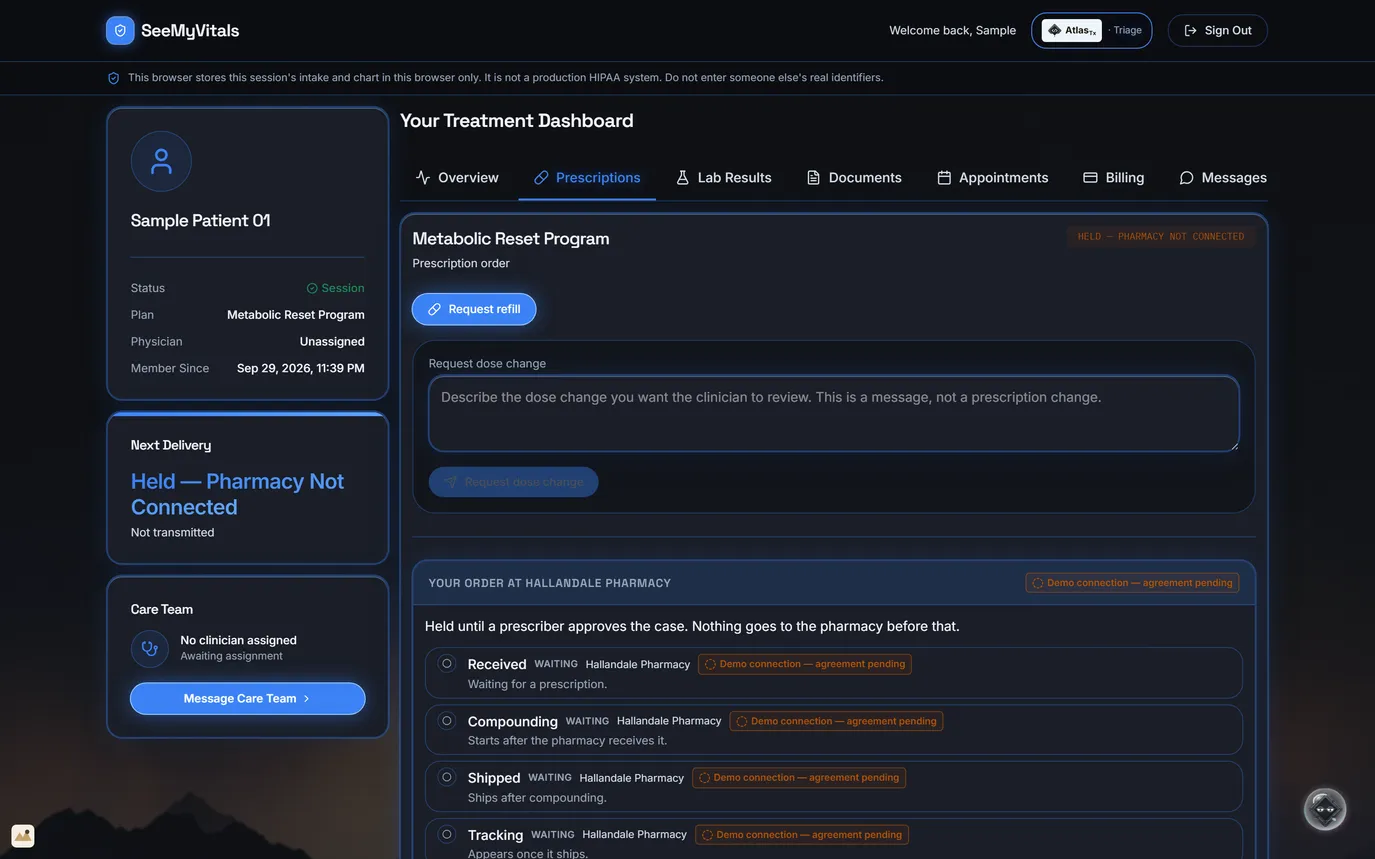Click the demo connection badge in the order header
This screenshot has height=859, width=1375.
tap(1133, 583)
